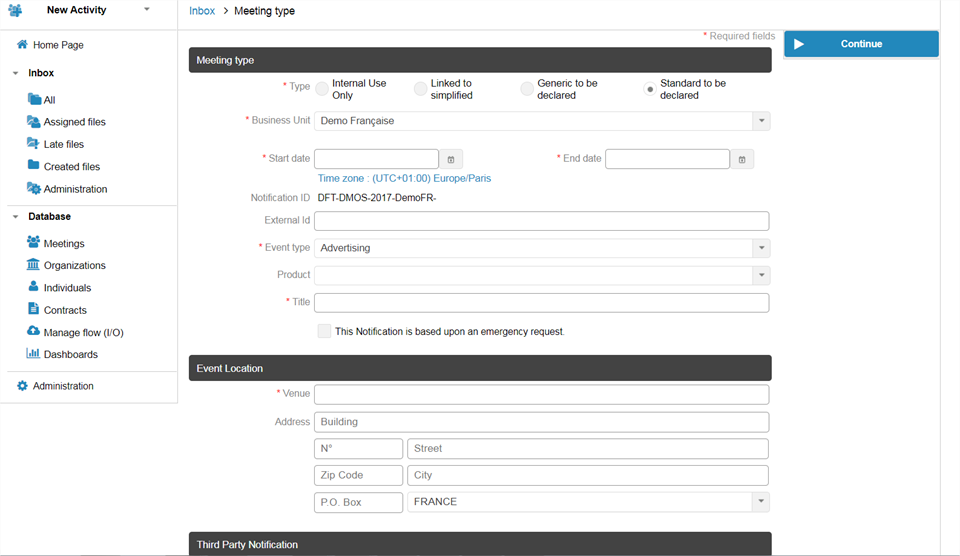Go to Meetings in the Database section
This screenshot has height=556, width=960.
(64, 243)
